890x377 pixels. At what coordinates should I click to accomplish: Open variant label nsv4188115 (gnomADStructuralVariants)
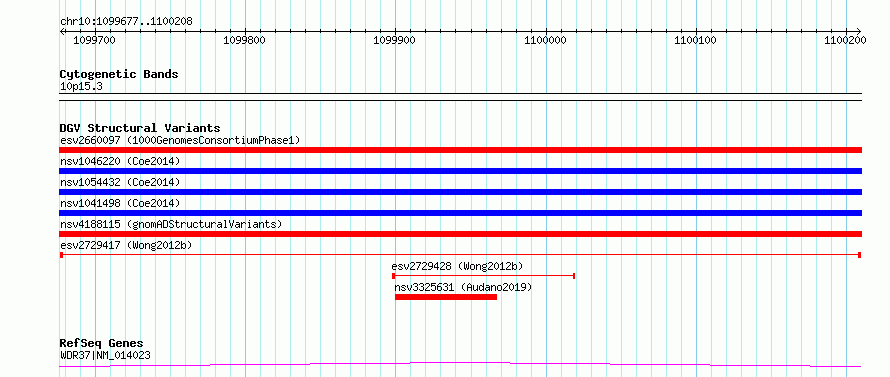click(171, 224)
